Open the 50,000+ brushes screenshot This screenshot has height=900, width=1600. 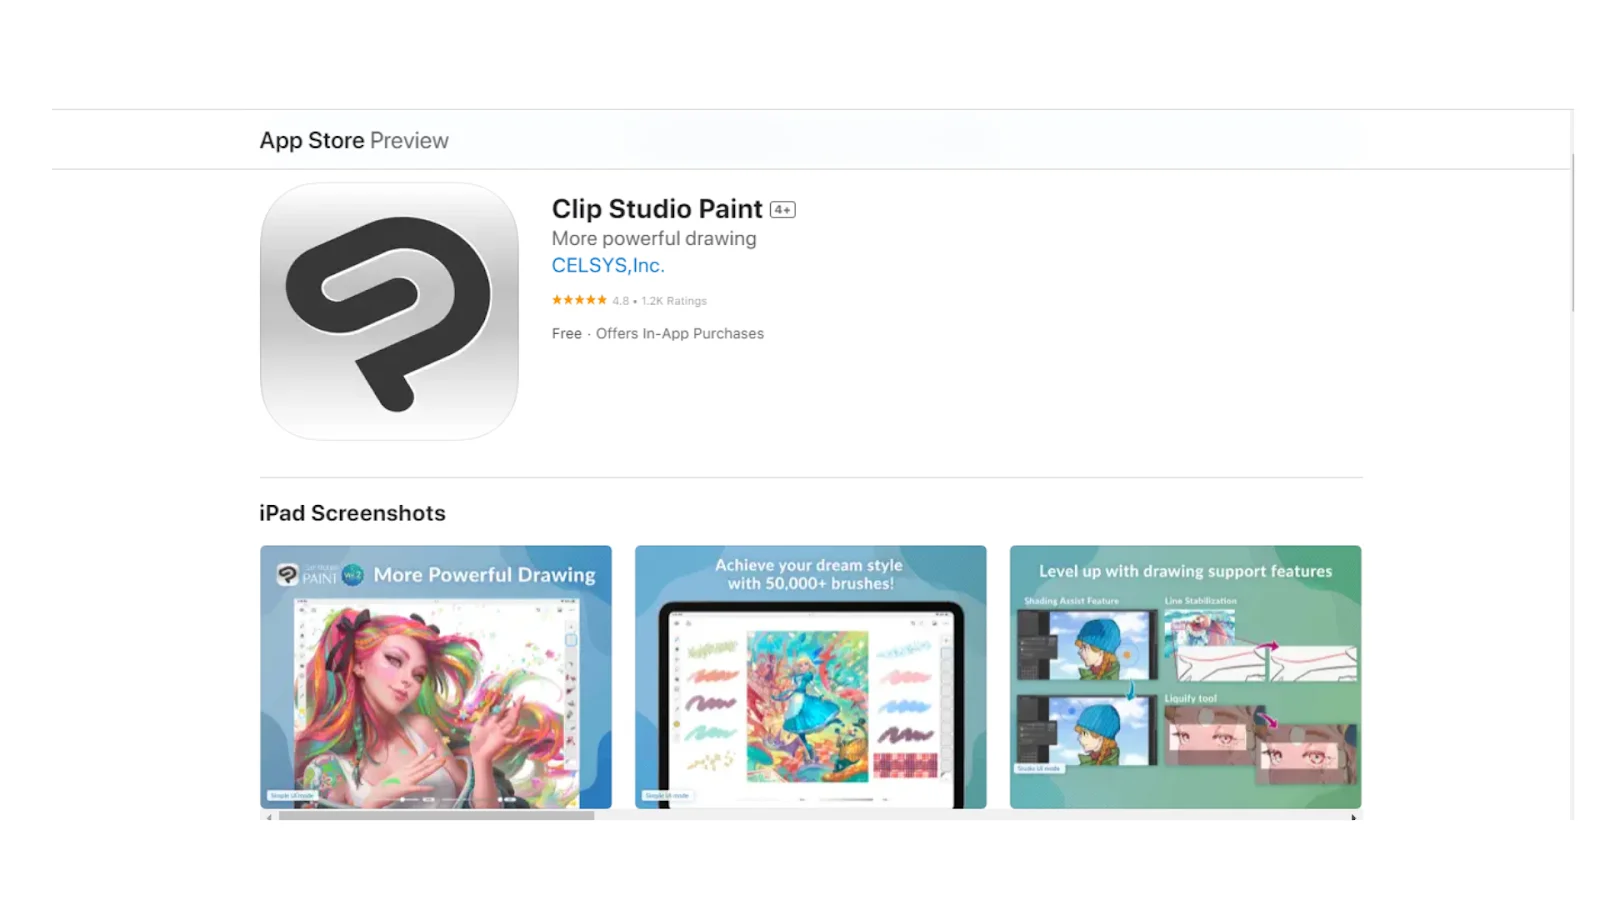click(811, 677)
